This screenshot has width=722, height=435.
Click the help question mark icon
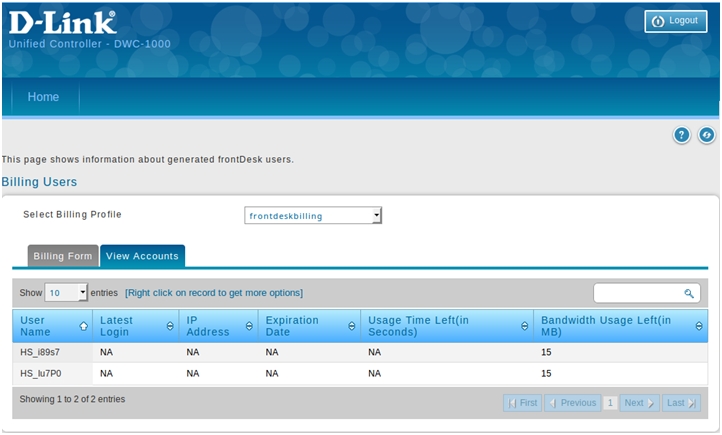point(681,135)
